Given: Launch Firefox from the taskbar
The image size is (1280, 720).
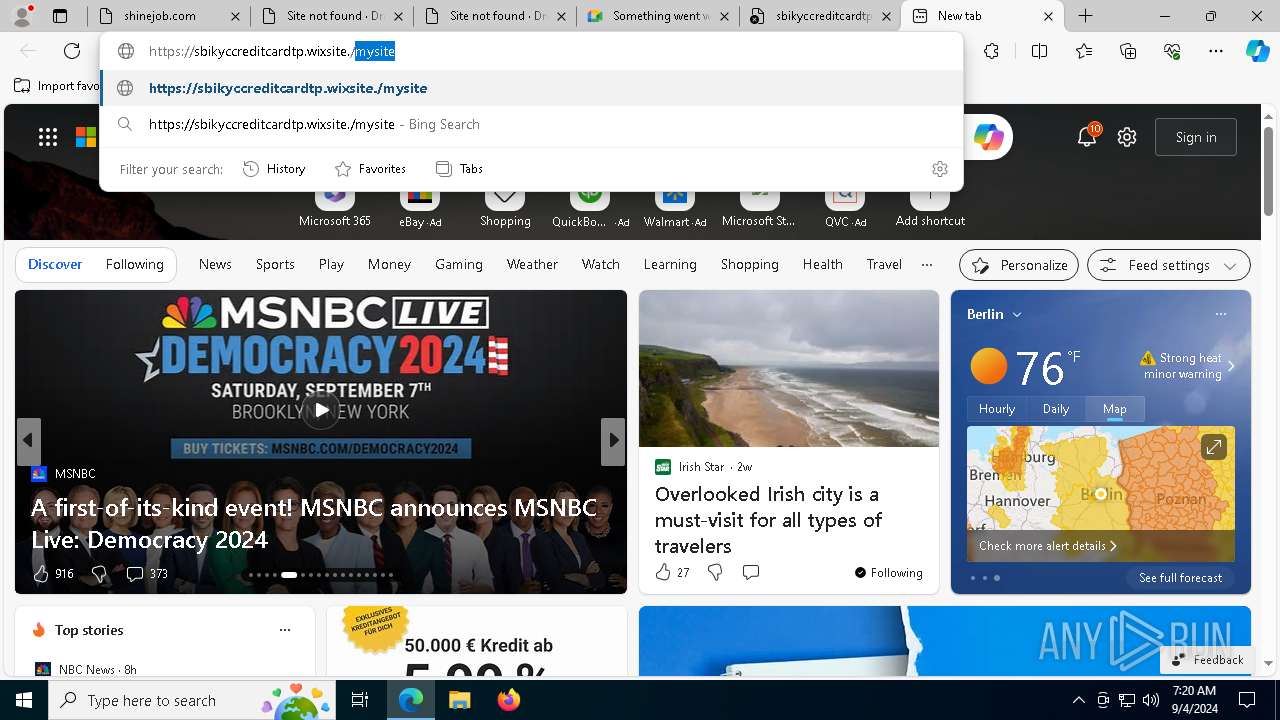Looking at the screenshot, I should (x=509, y=700).
